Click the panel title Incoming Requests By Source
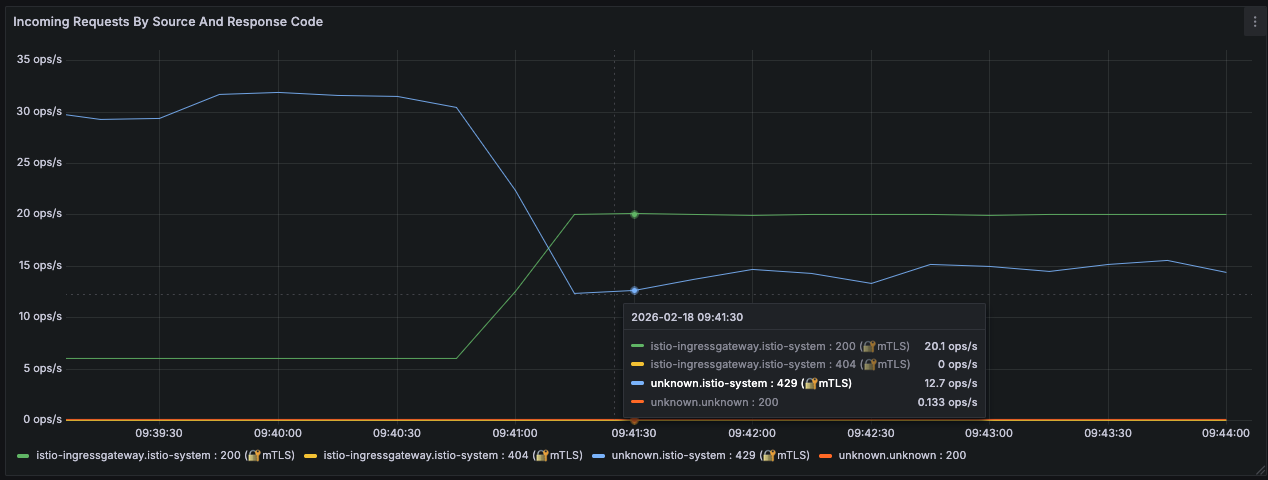 [168, 21]
